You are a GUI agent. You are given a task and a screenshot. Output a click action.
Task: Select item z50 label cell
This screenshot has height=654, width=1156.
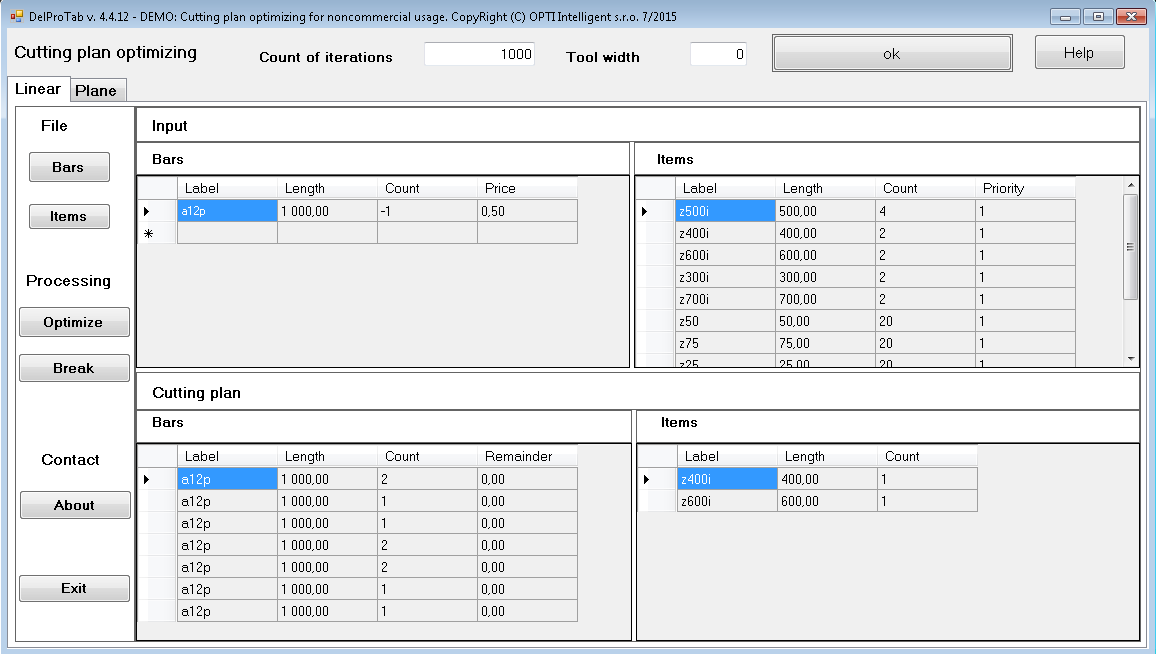point(725,321)
